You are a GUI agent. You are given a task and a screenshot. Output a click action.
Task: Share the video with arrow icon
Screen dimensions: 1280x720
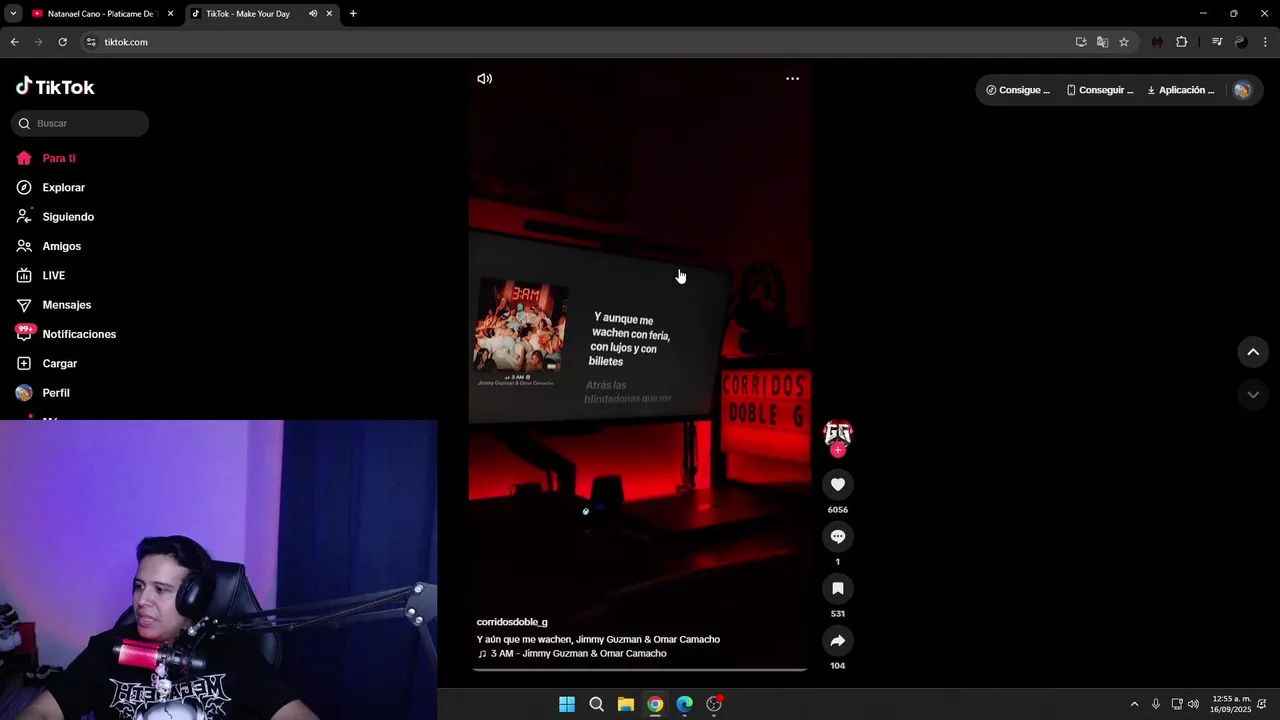pyautogui.click(x=838, y=641)
